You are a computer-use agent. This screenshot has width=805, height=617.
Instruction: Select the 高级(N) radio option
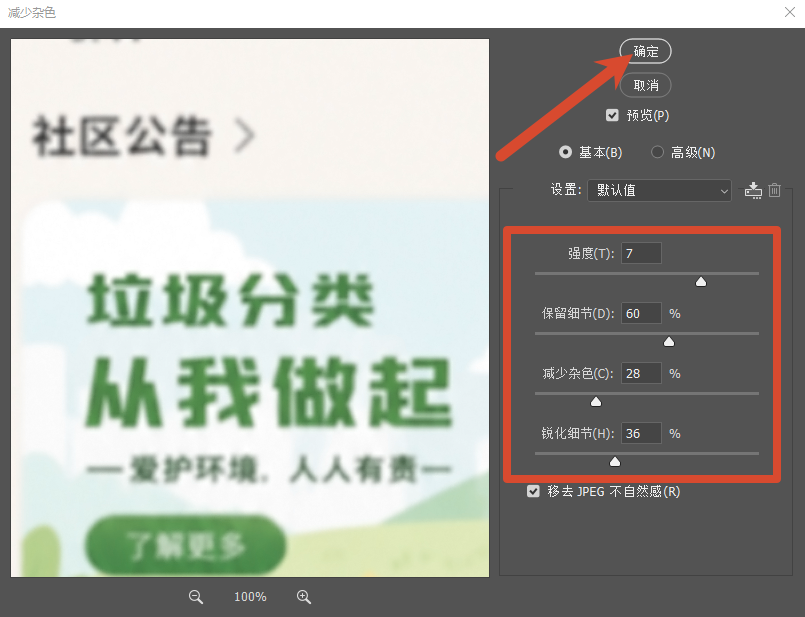(x=657, y=152)
